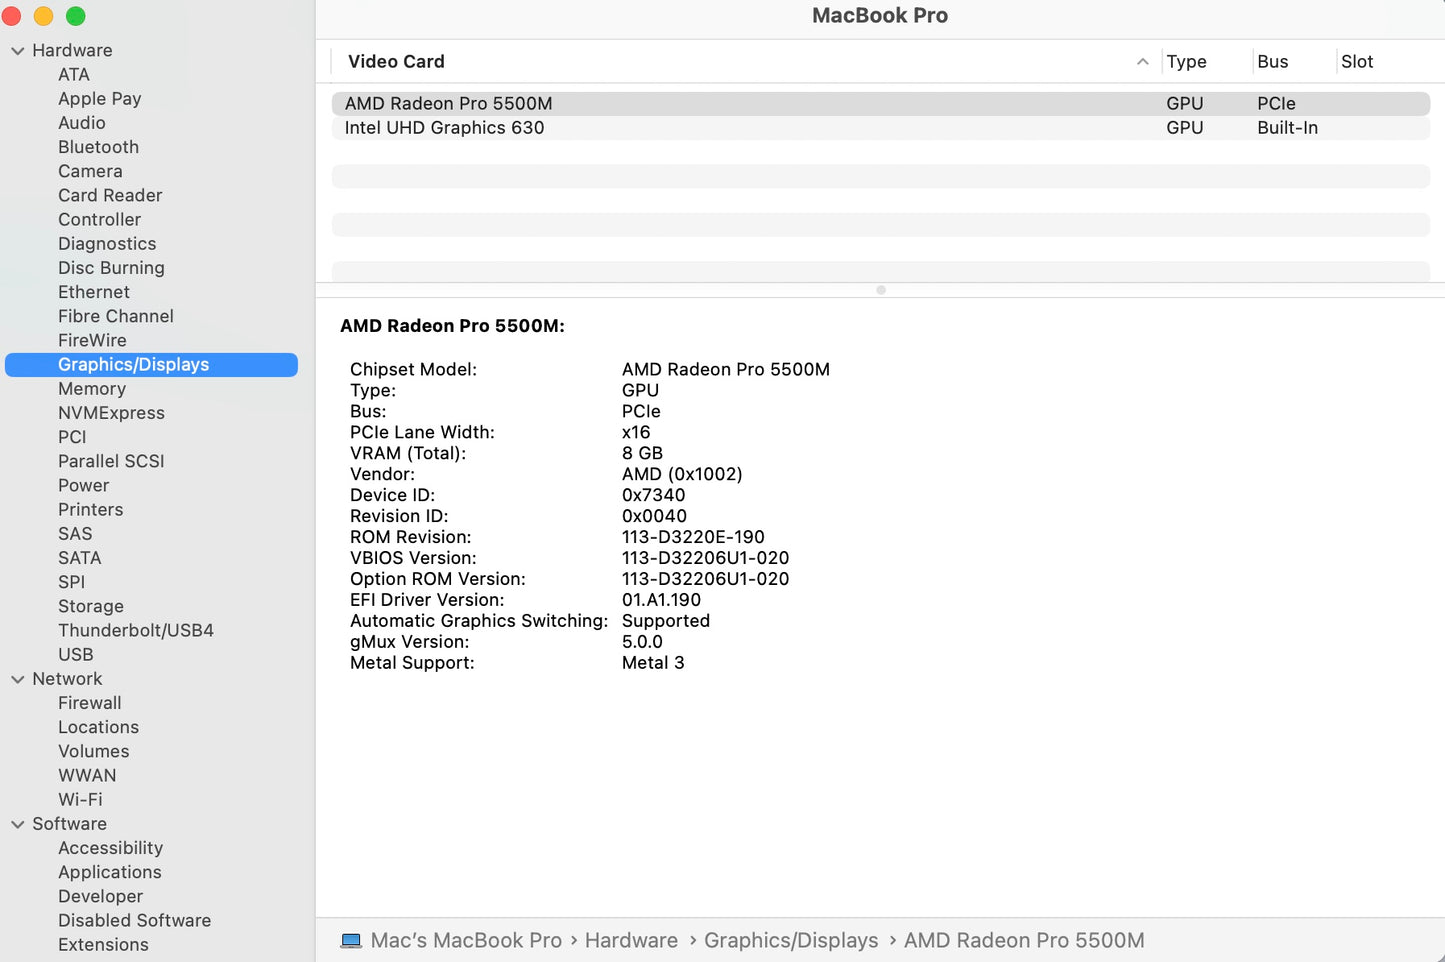Click the green full screen window button
Viewport: 1445px width, 962px height.
click(76, 16)
